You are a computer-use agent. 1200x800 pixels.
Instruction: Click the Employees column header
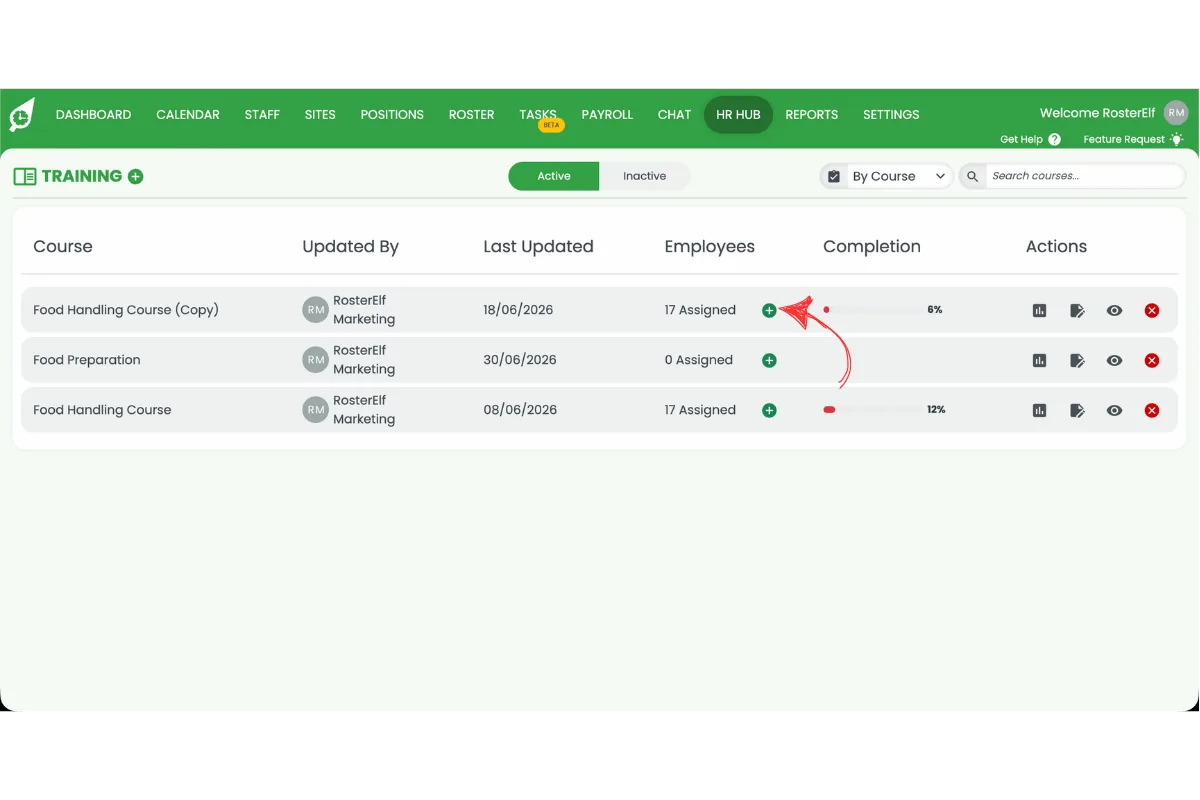click(x=710, y=247)
